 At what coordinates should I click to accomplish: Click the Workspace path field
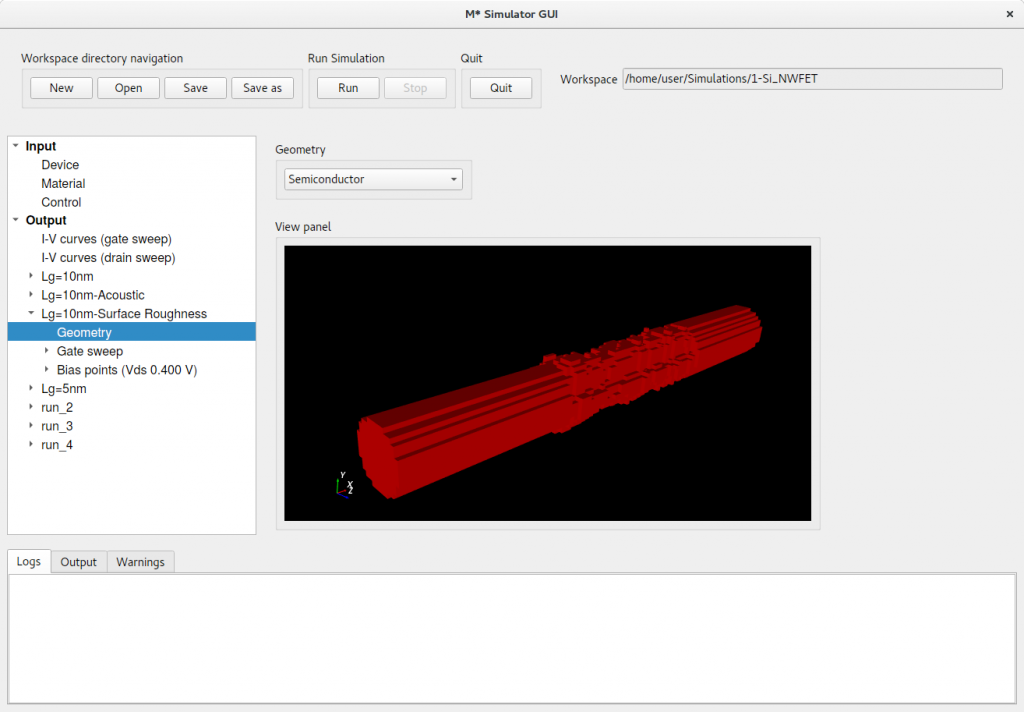point(812,79)
